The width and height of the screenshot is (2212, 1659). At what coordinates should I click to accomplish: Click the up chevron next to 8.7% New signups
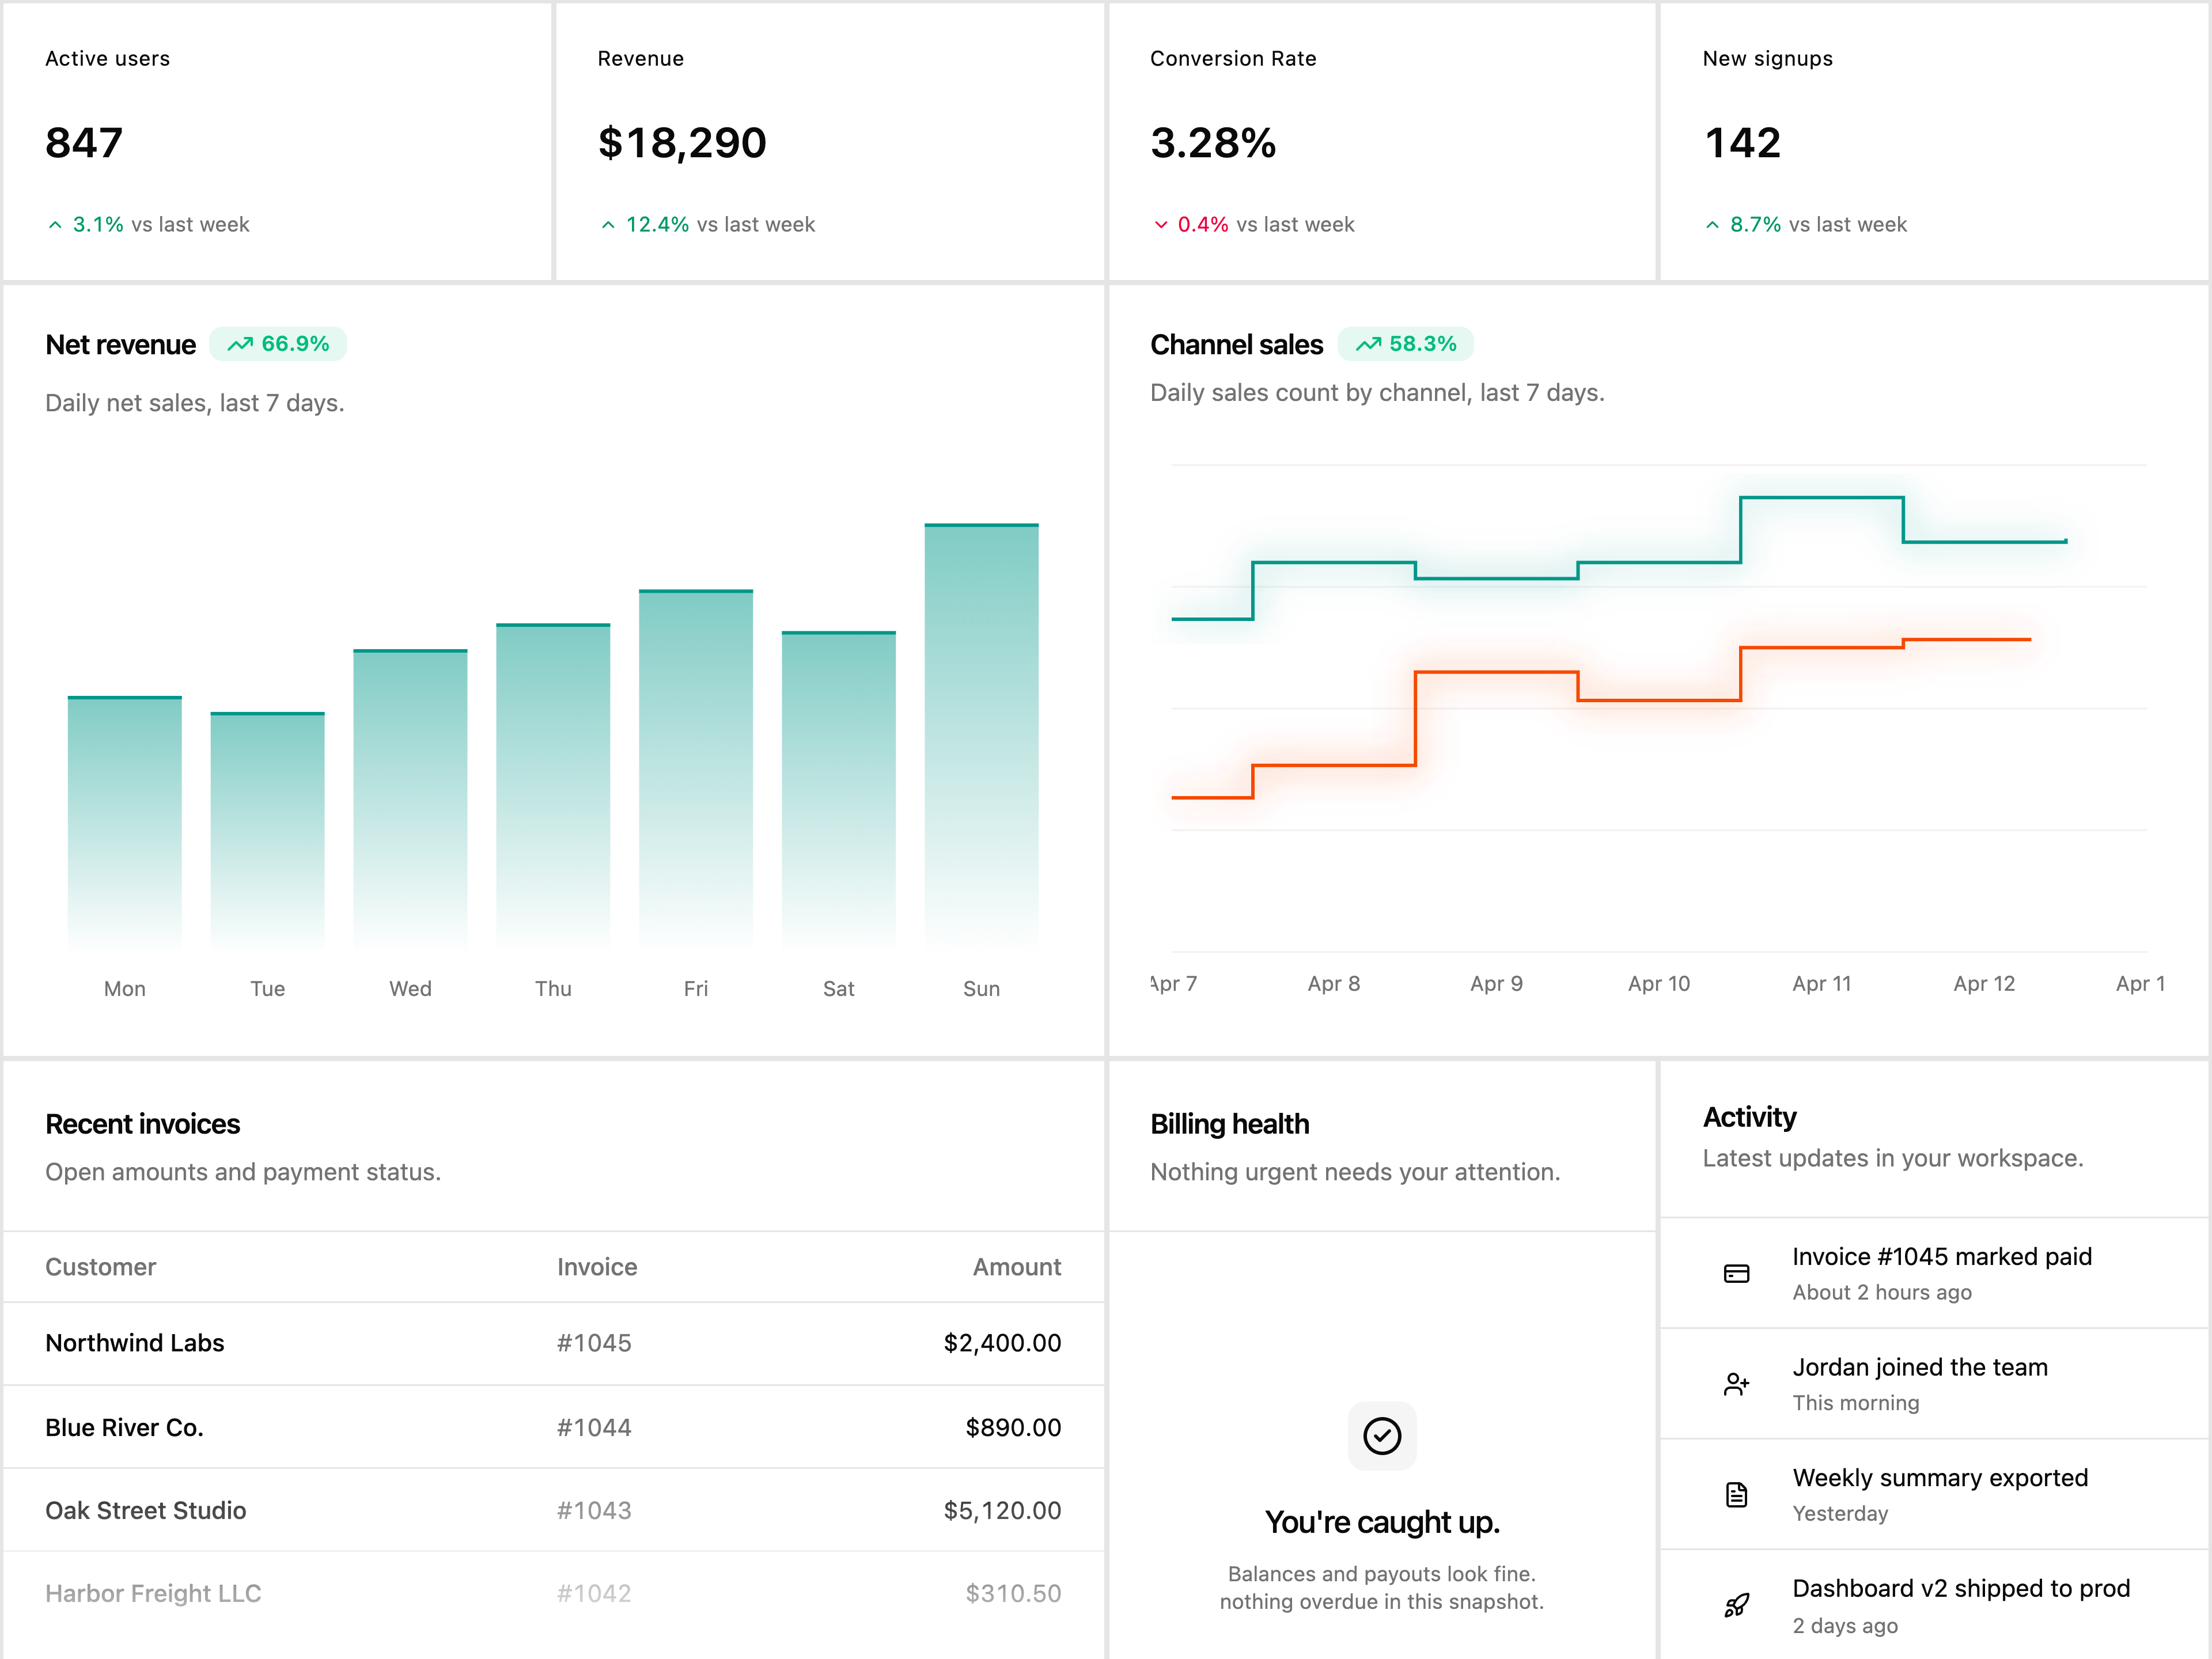click(1712, 225)
